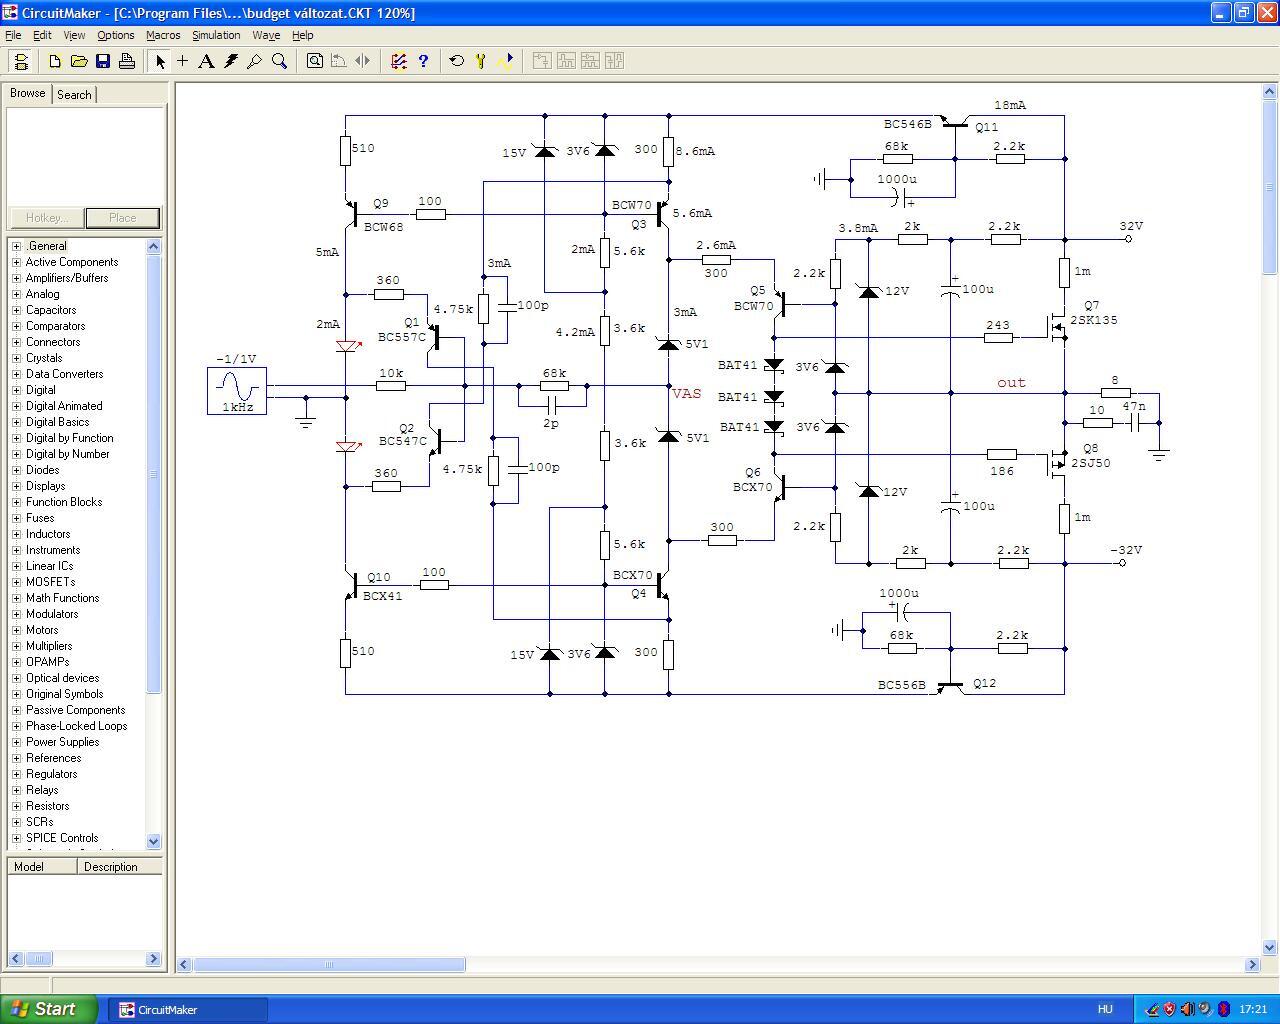
Task: Click the Description column header
Action: click(120, 867)
